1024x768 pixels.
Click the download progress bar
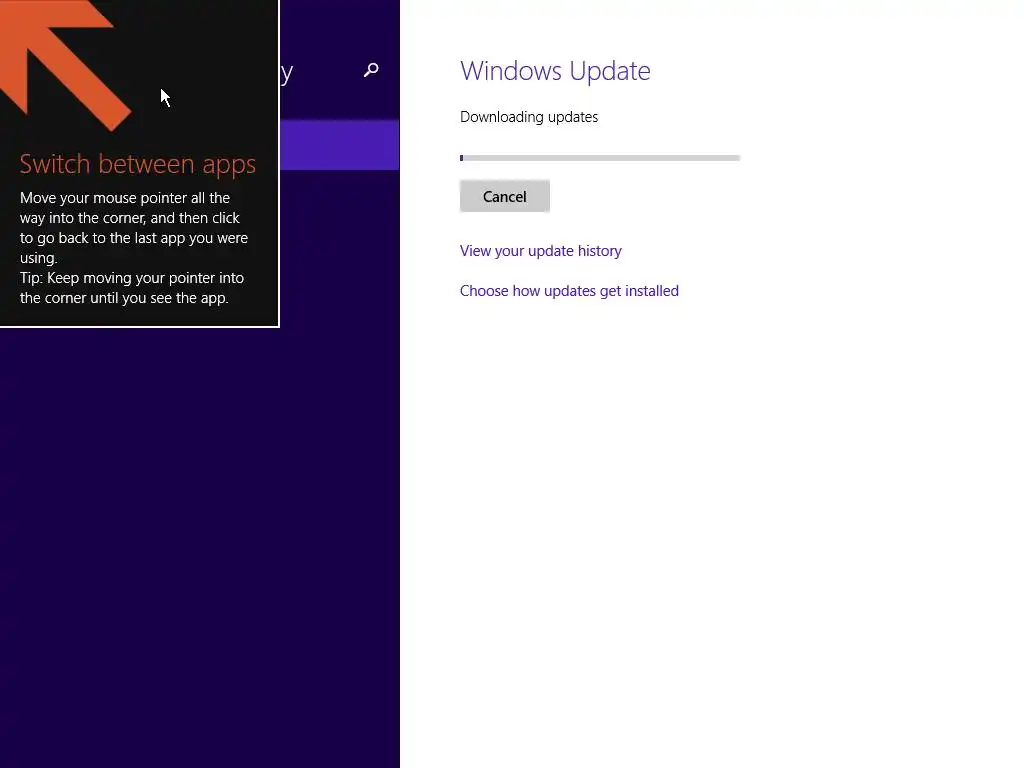click(x=600, y=158)
